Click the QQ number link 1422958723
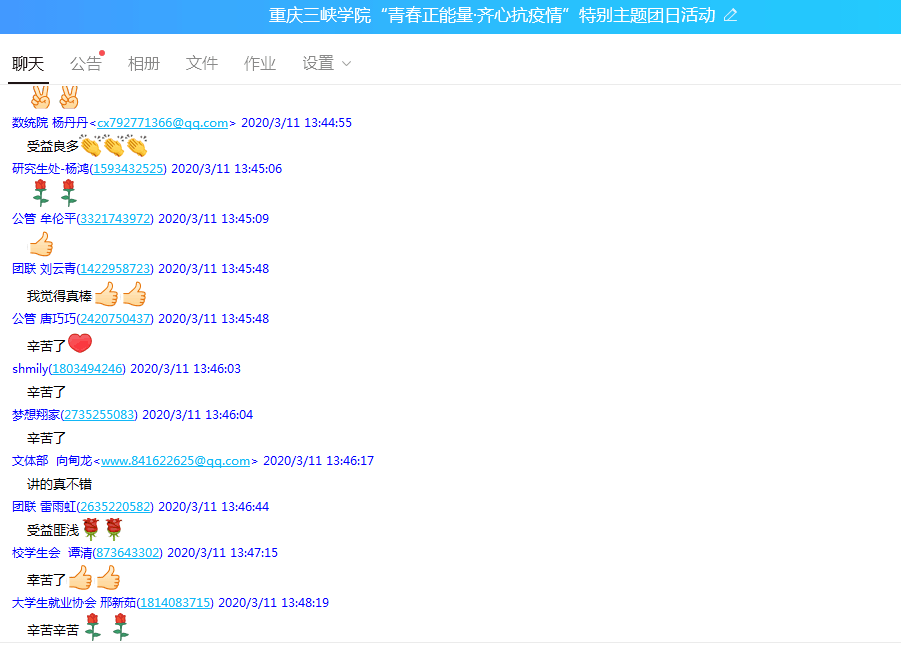 pyautogui.click(x=115, y=269)
